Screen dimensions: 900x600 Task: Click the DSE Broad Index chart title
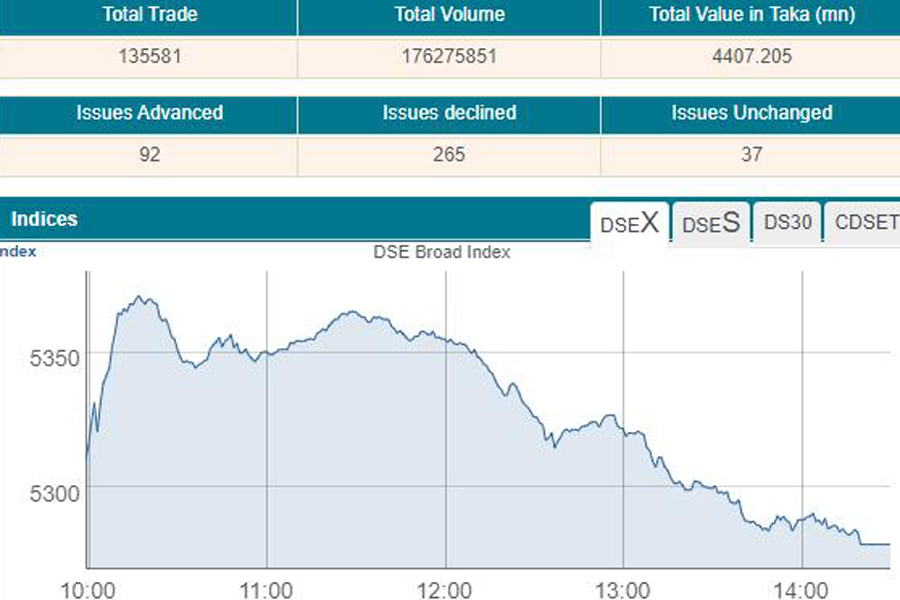tap(442, 252)
